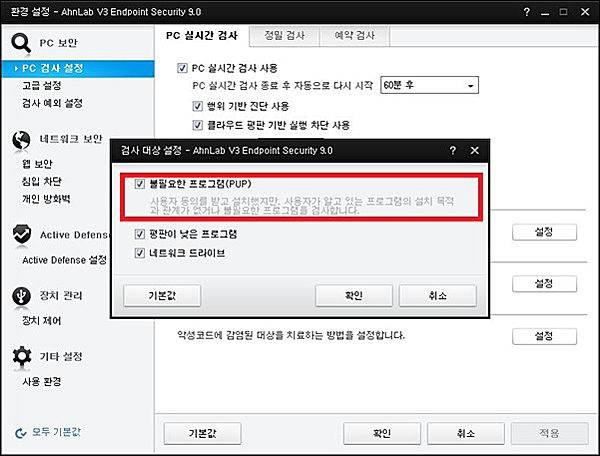Screen dimensions: 600x456
Task: Click the PC 보안 magnifier icon
Action: (21, 43)
